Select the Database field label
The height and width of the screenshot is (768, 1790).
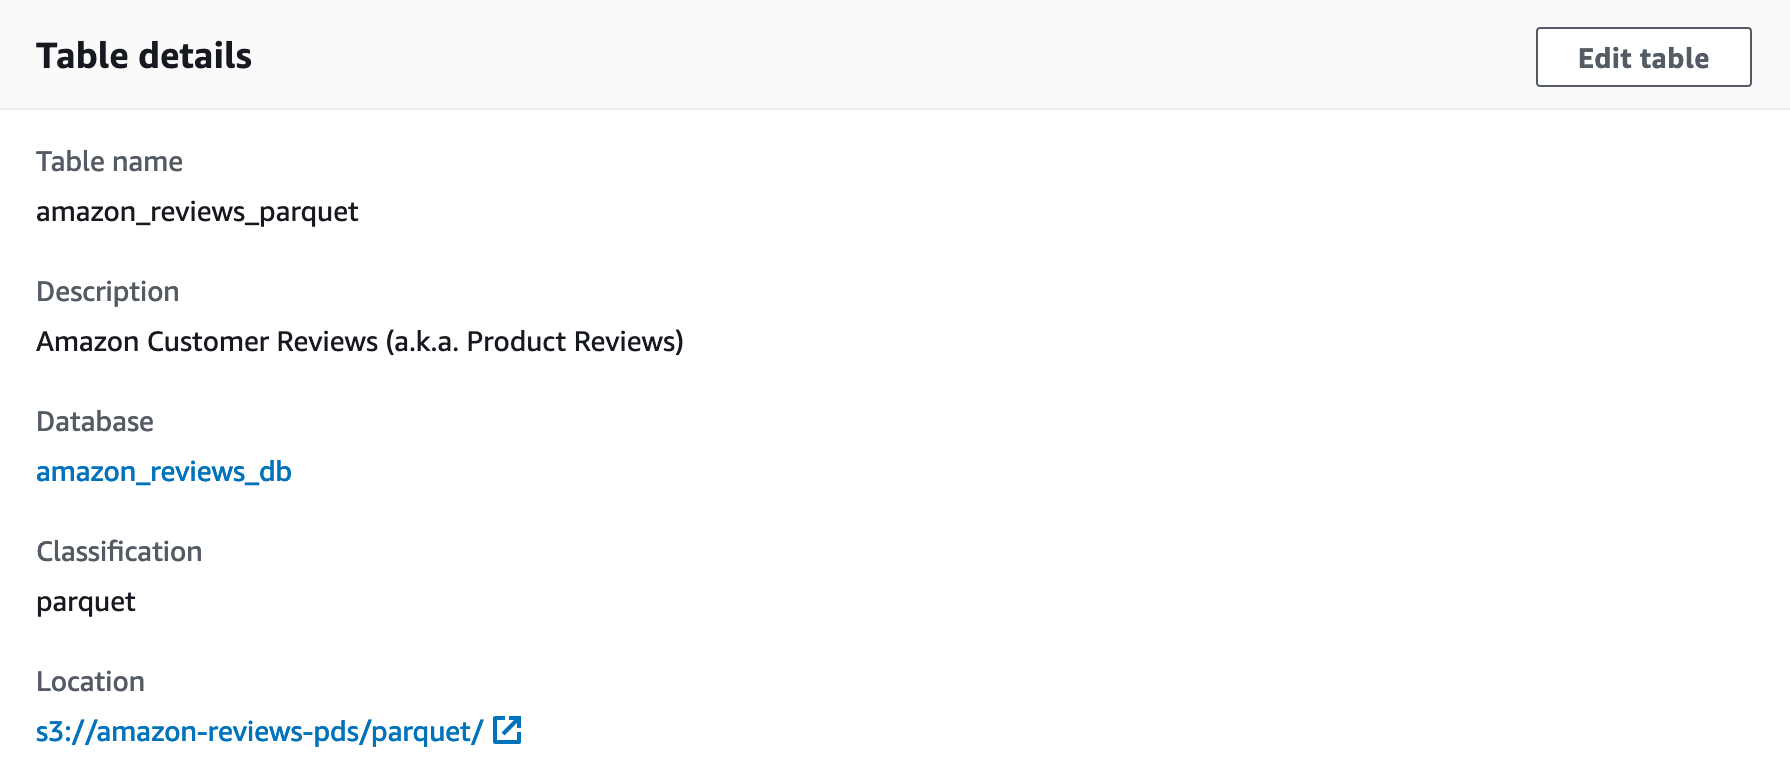pos(95,421)
